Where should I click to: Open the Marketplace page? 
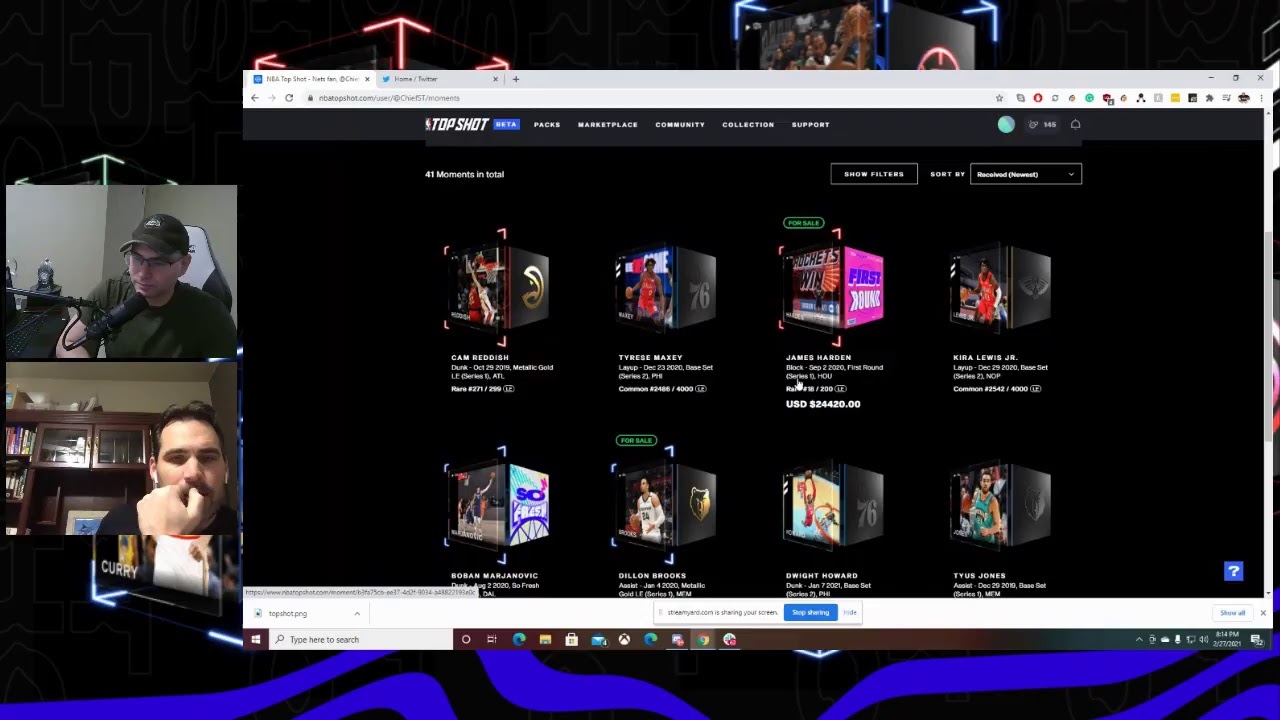607,125
